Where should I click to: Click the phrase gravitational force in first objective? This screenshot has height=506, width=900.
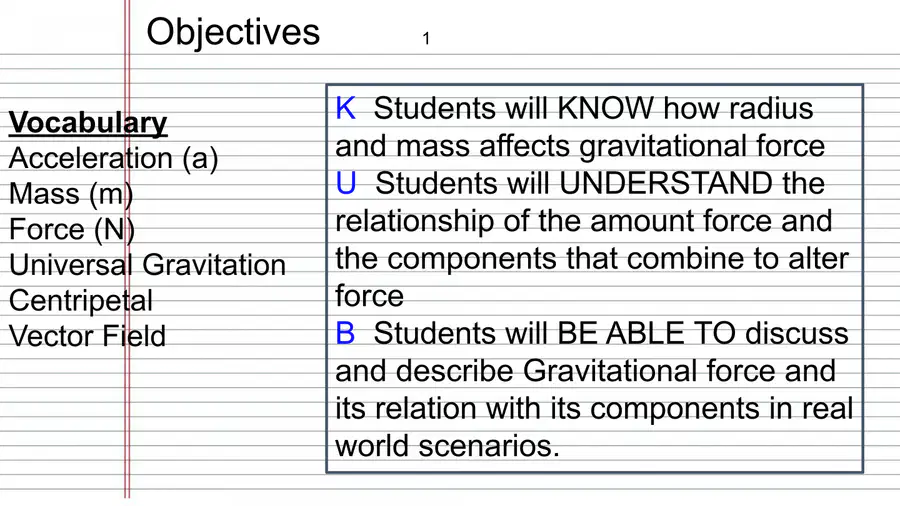pos(702,146)
